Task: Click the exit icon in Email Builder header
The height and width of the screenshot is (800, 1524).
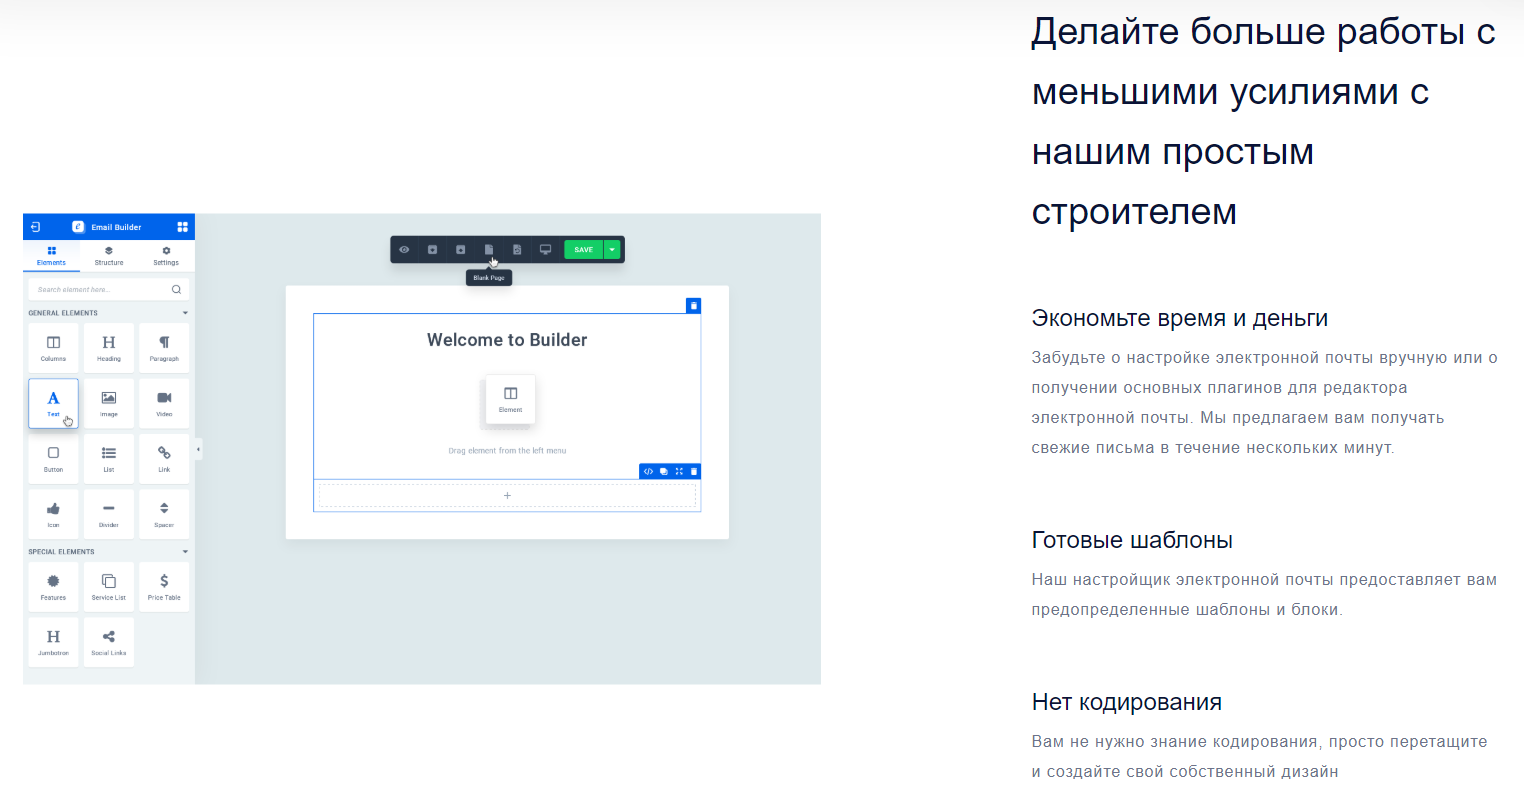Action: (x=35, y=227)
